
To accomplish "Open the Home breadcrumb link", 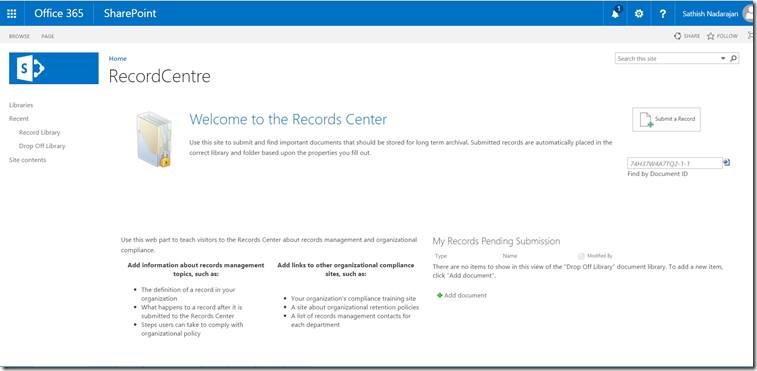I will coord(118,58).
